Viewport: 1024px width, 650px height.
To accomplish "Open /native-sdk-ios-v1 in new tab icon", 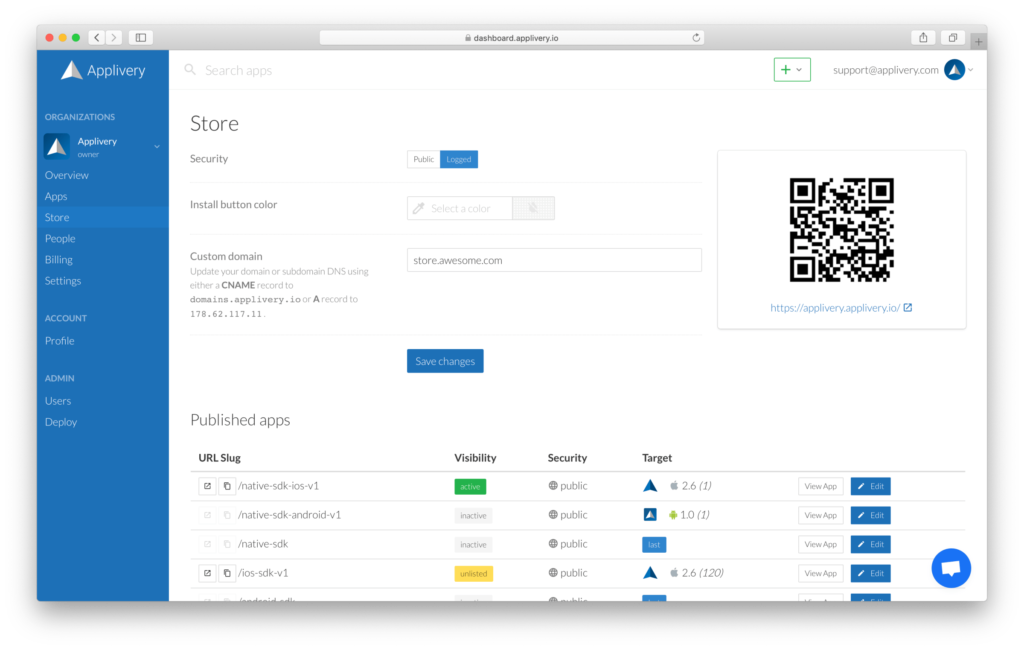I will tap(207, 486).
